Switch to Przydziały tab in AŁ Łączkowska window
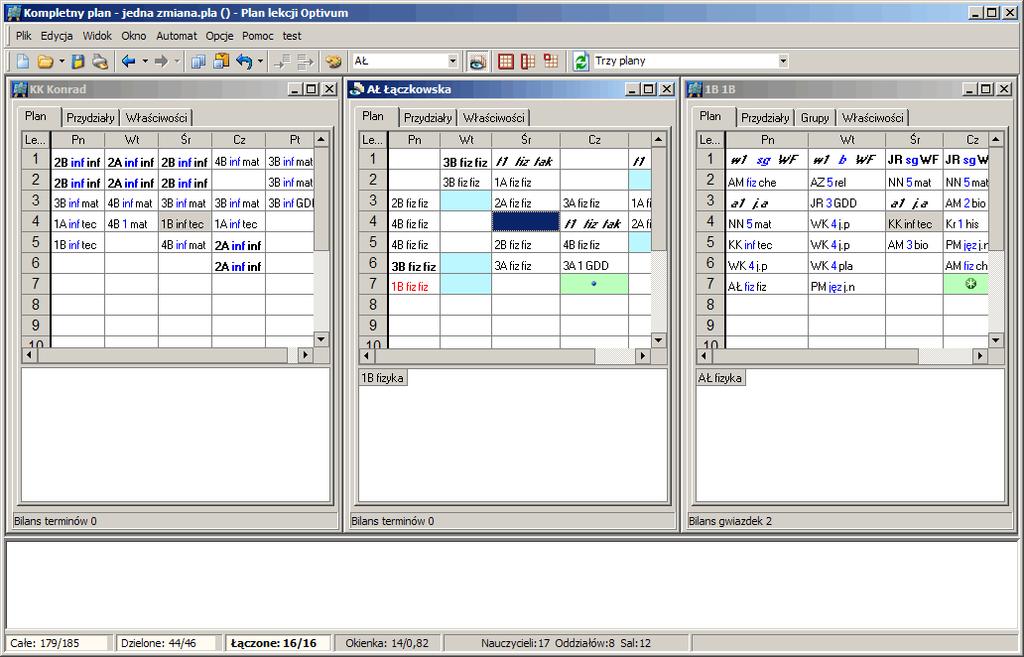The height and width of the screenshot is (657, 1024). click(428, 118)
